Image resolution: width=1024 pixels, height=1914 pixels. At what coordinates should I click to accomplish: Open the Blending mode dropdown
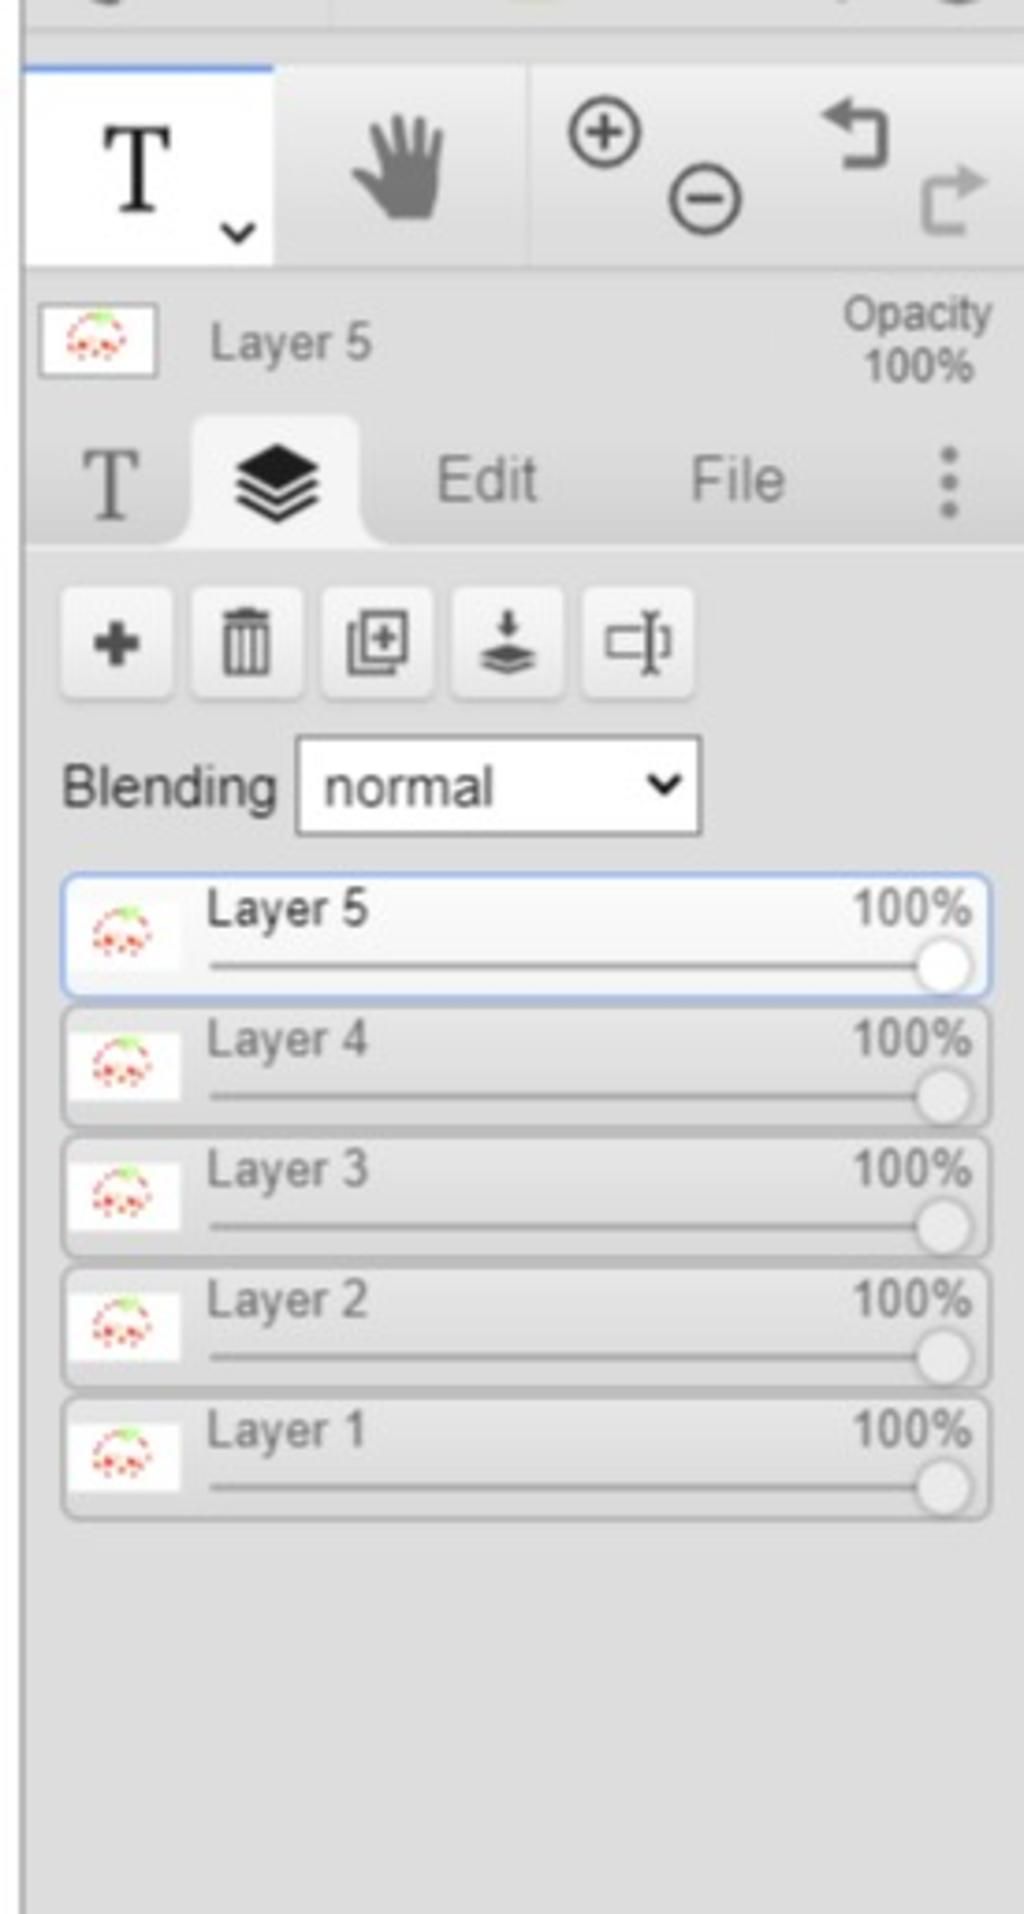point(498,786)
